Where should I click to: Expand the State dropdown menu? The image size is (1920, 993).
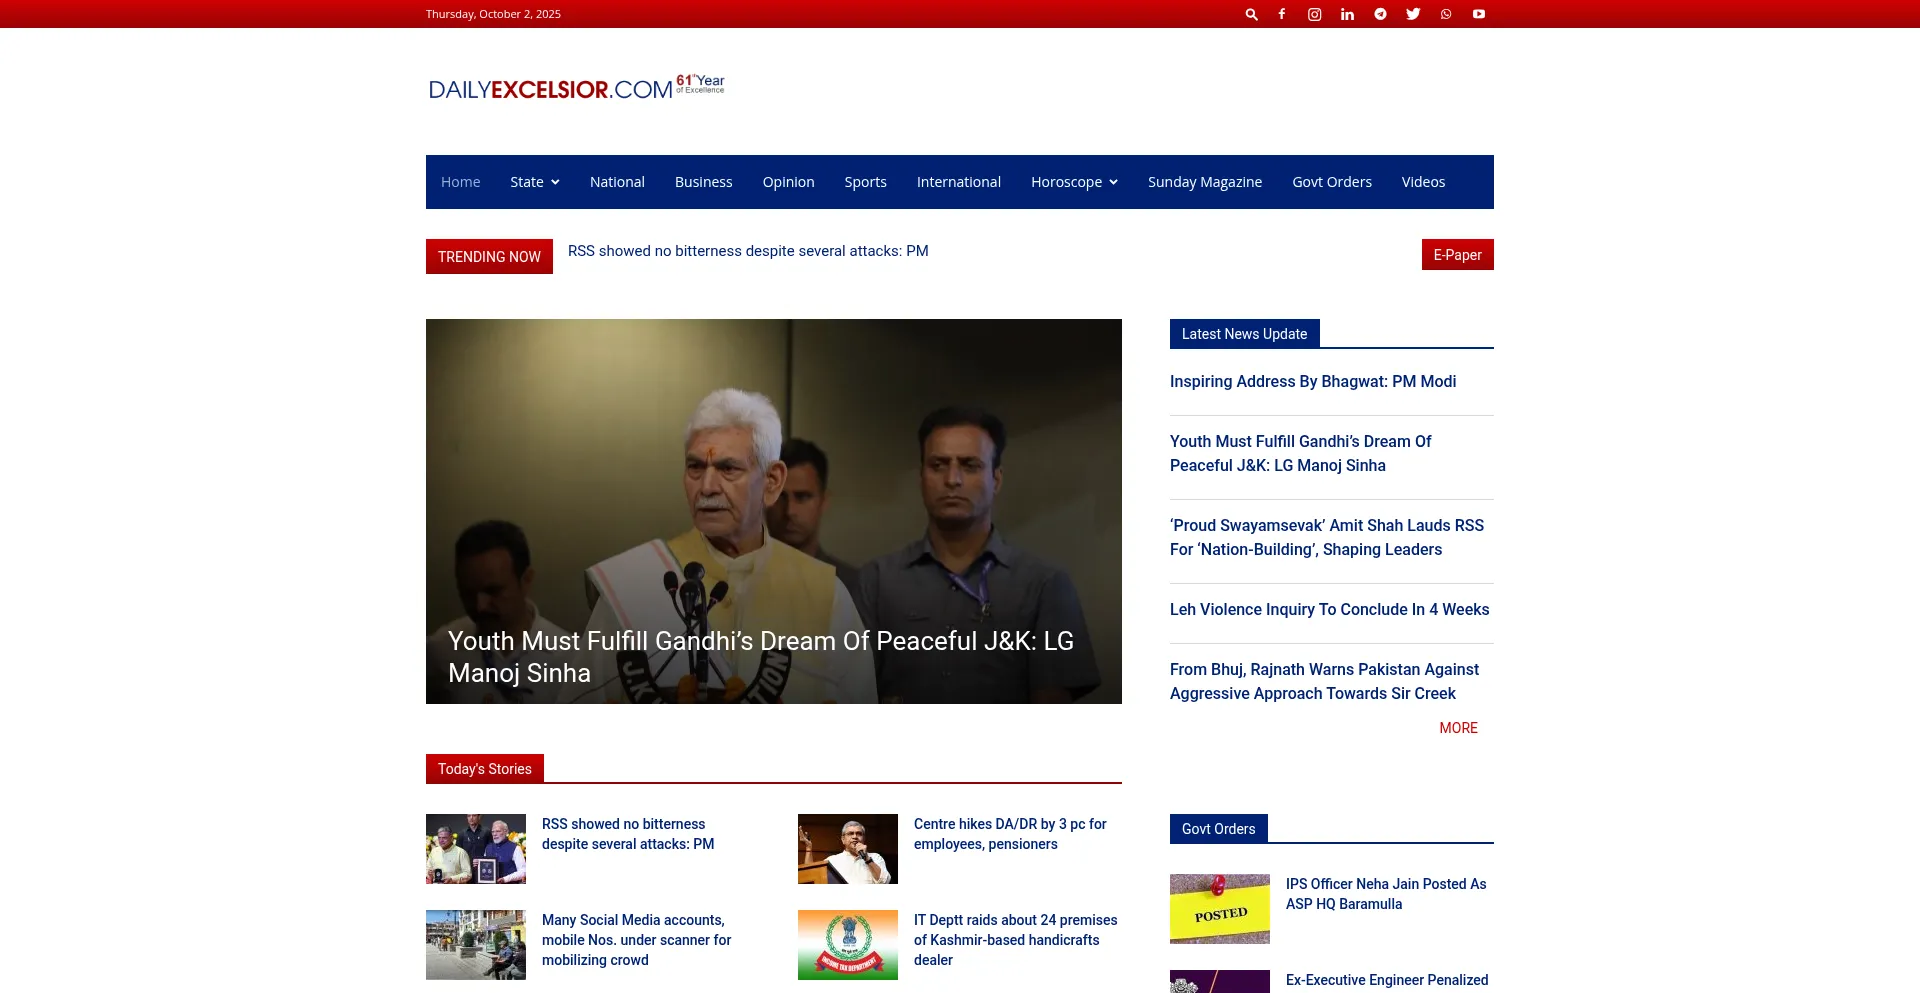coord(534,182)
